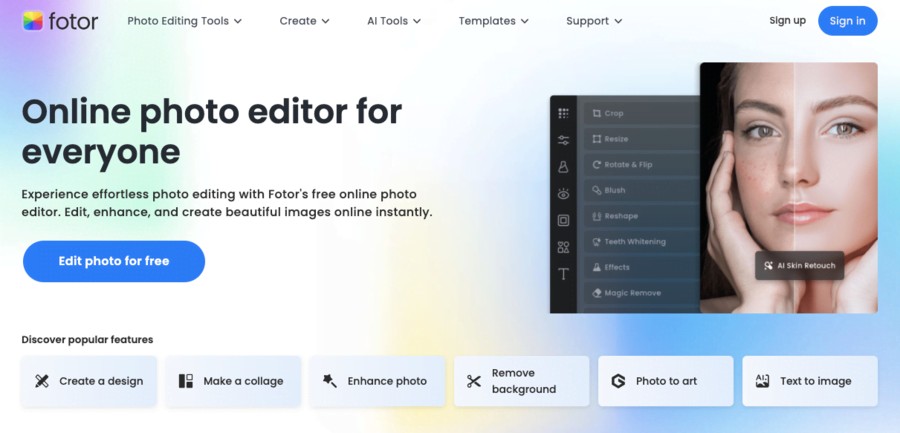Select the eye beauty icon in editor sidebar
900x433 pixels.
coord(563,194)
